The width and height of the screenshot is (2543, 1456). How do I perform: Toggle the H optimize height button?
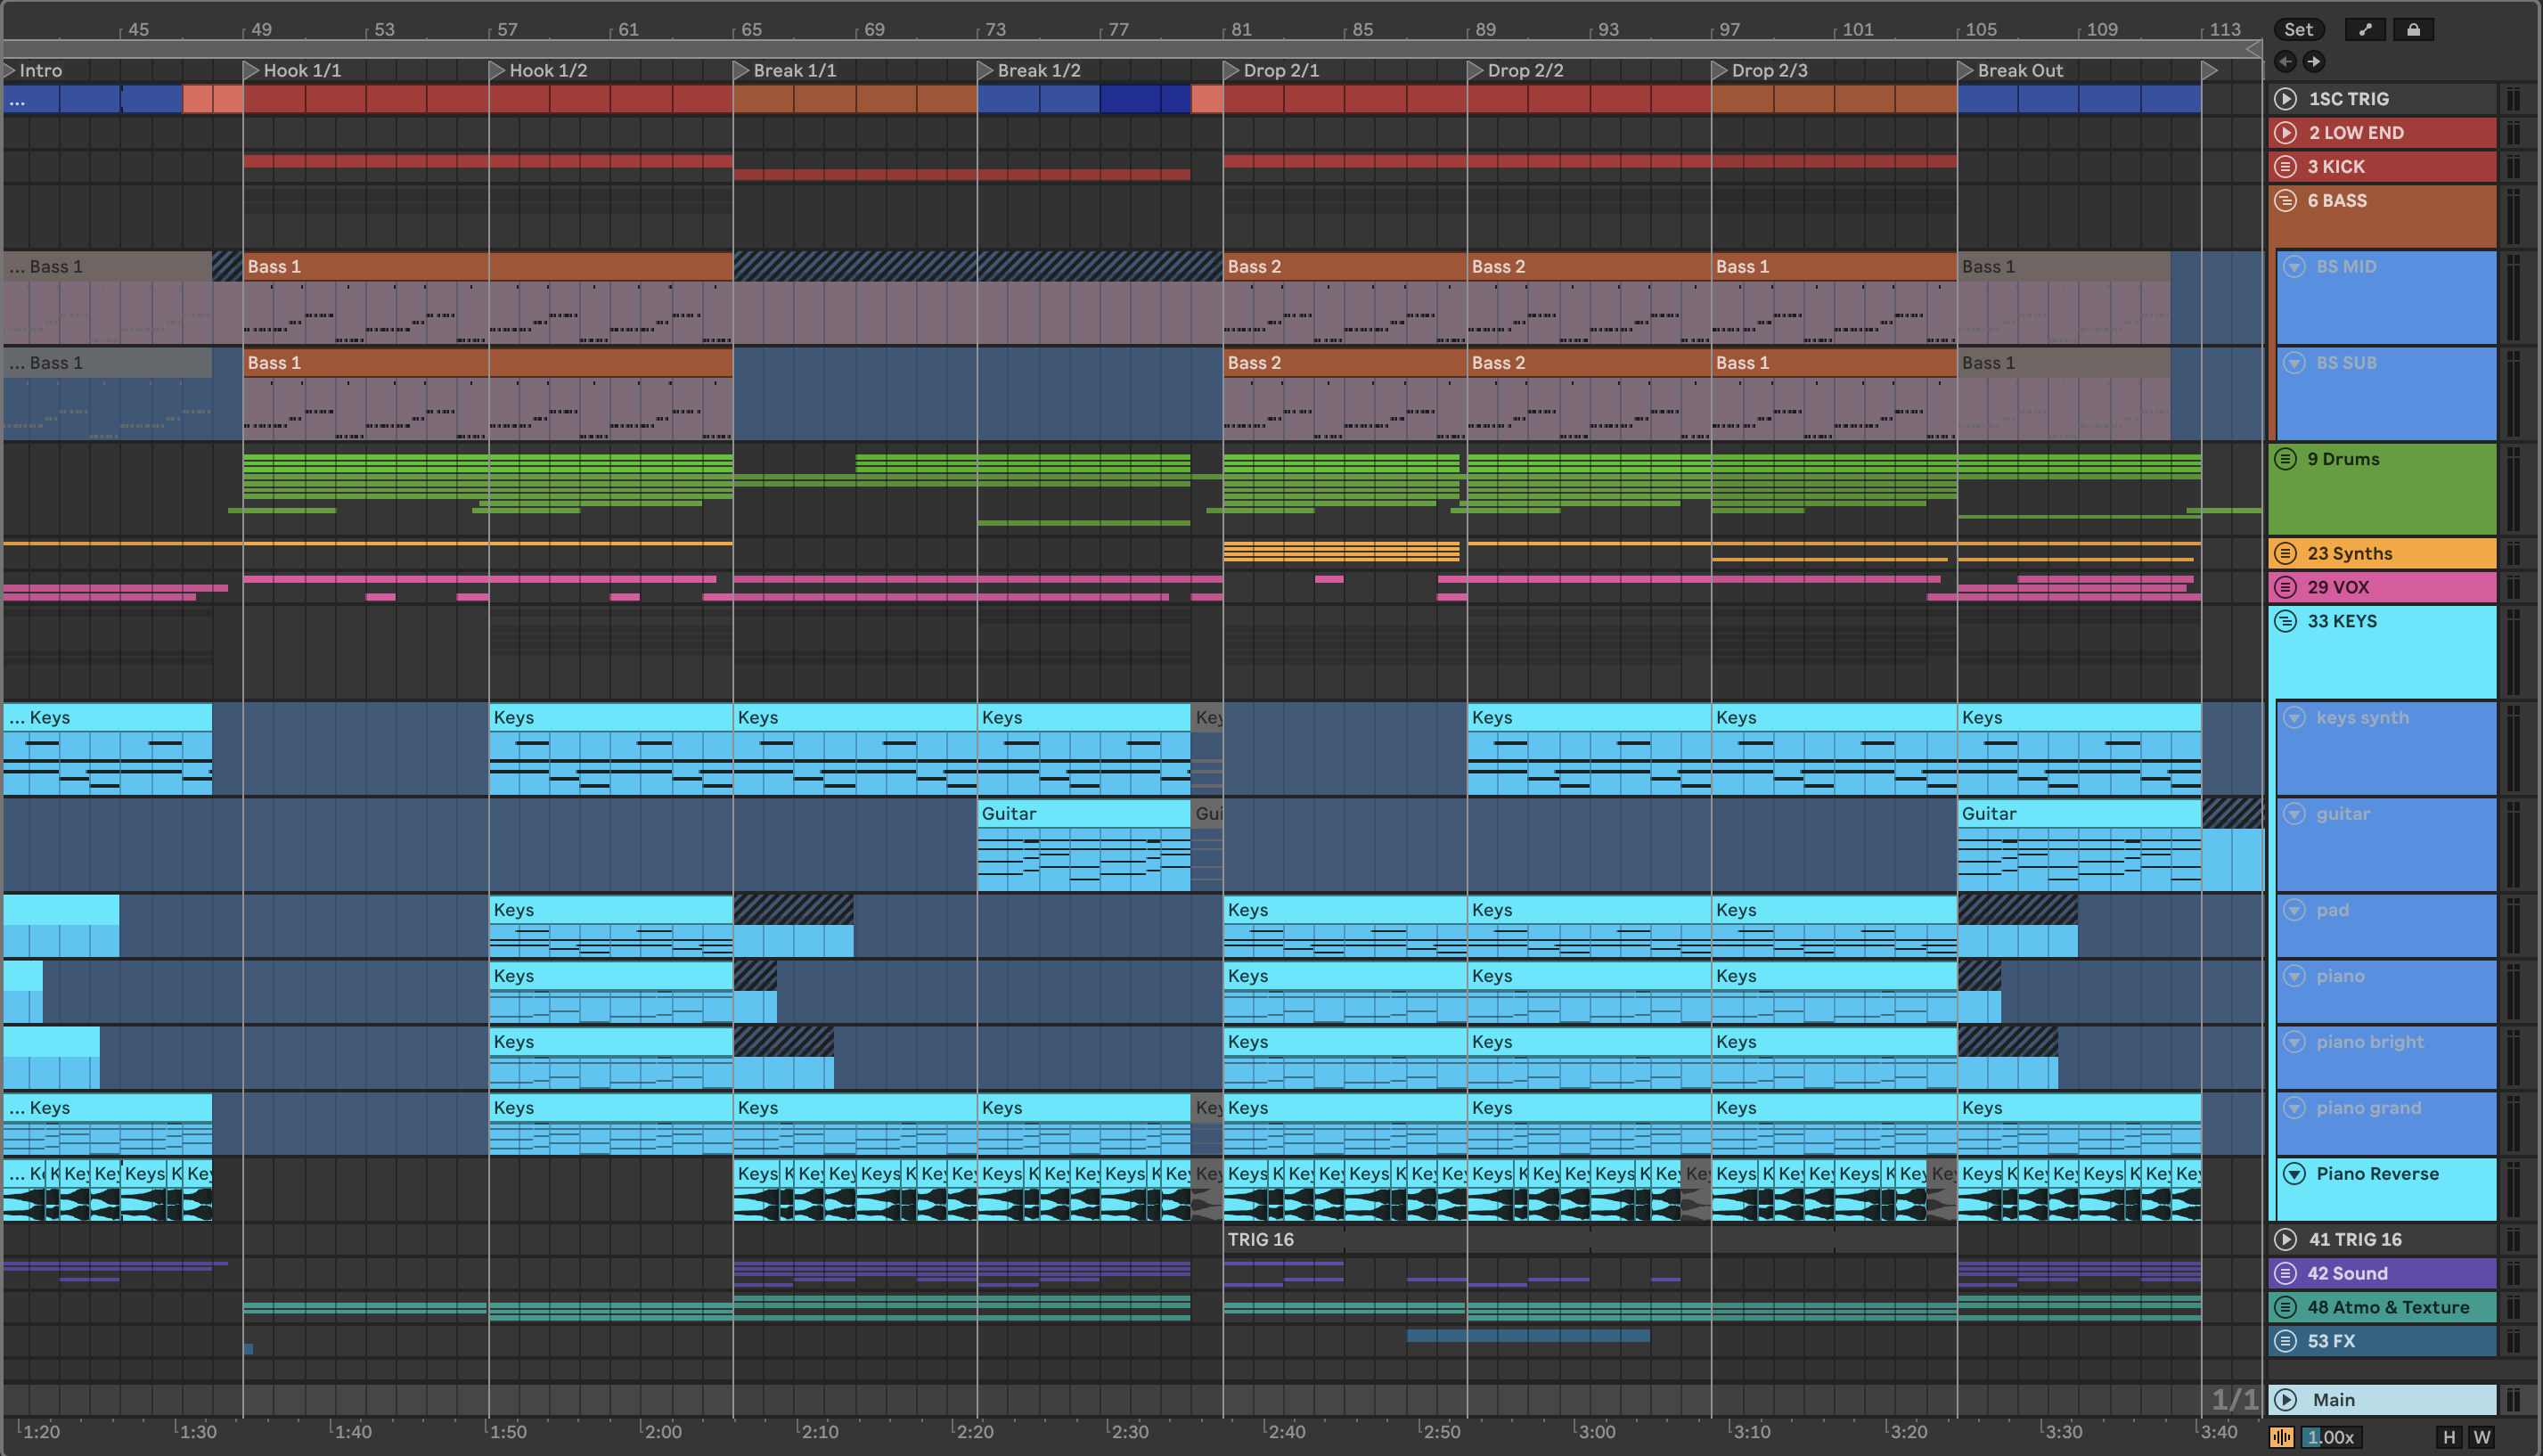coord(2449,1437)
